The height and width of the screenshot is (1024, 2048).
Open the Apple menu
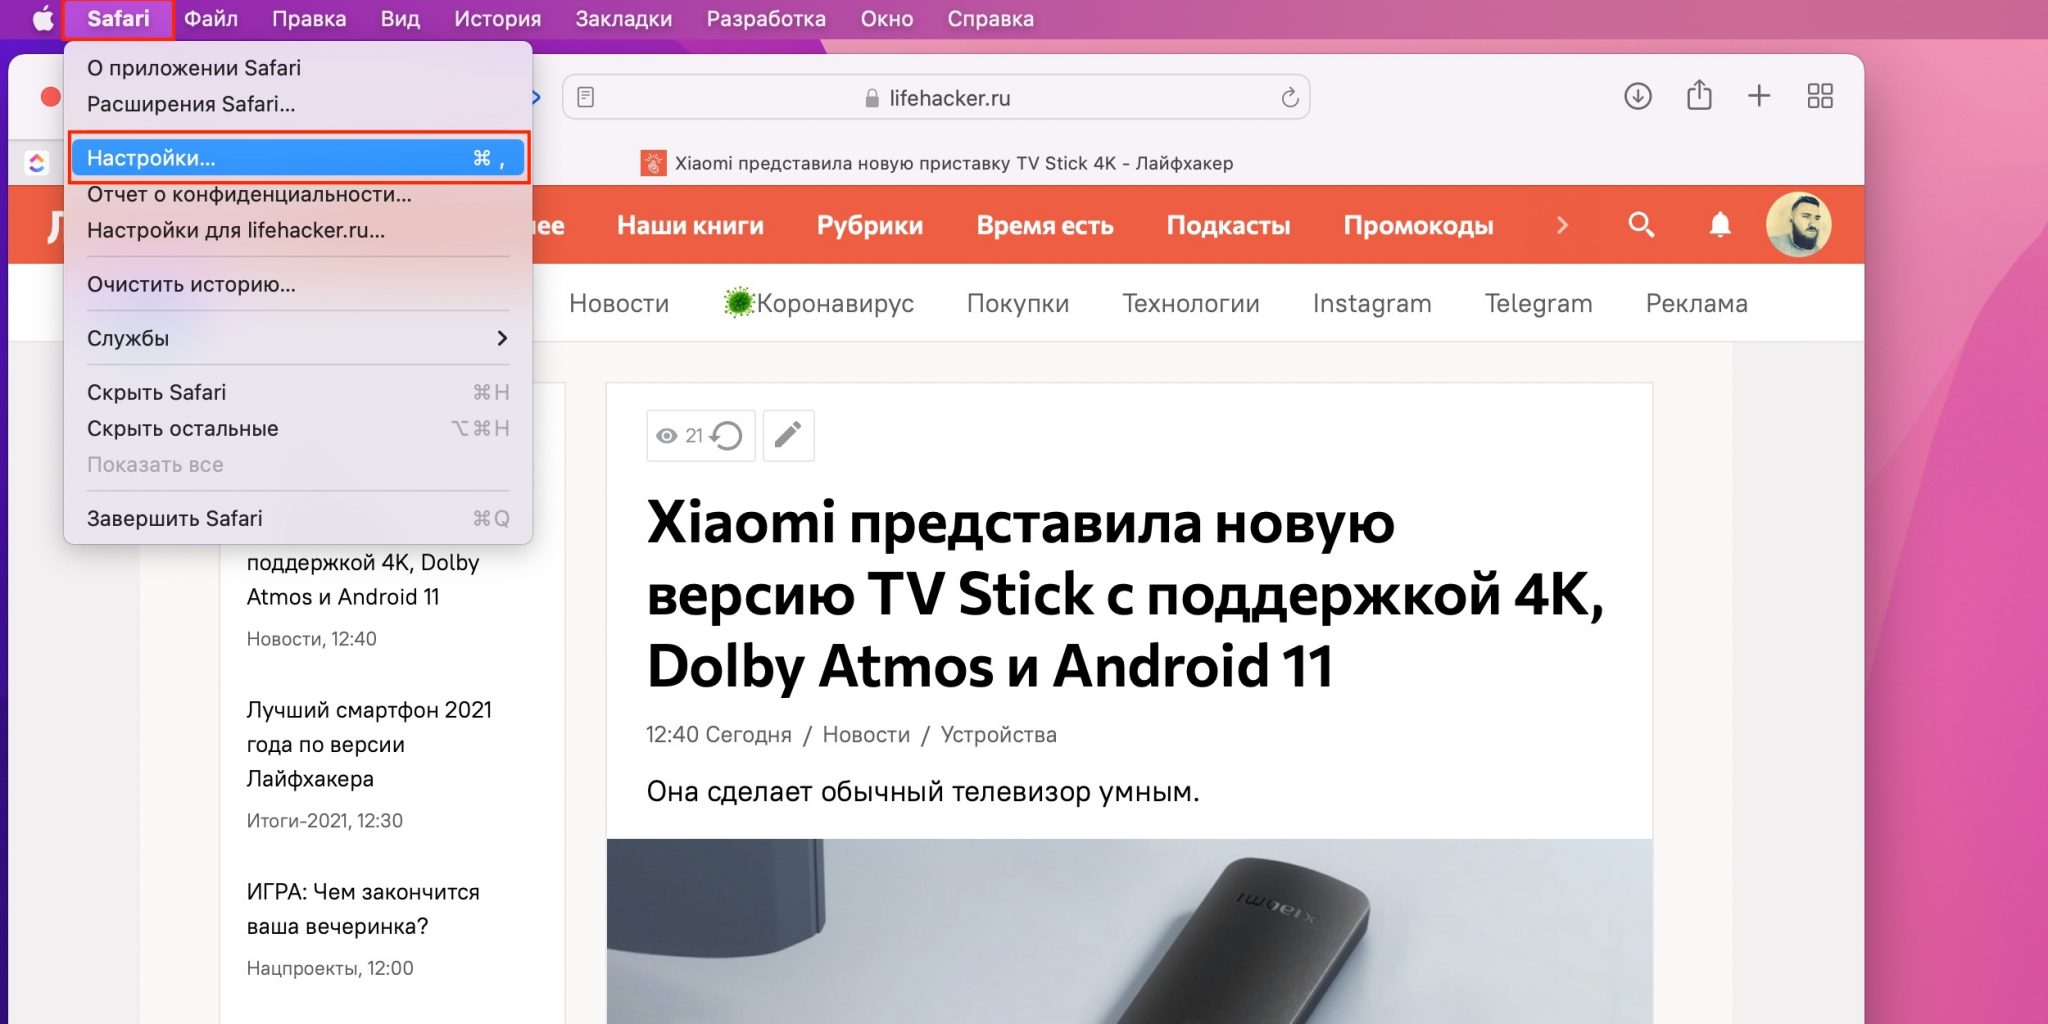pyautogui.click(x=43, y=19)
